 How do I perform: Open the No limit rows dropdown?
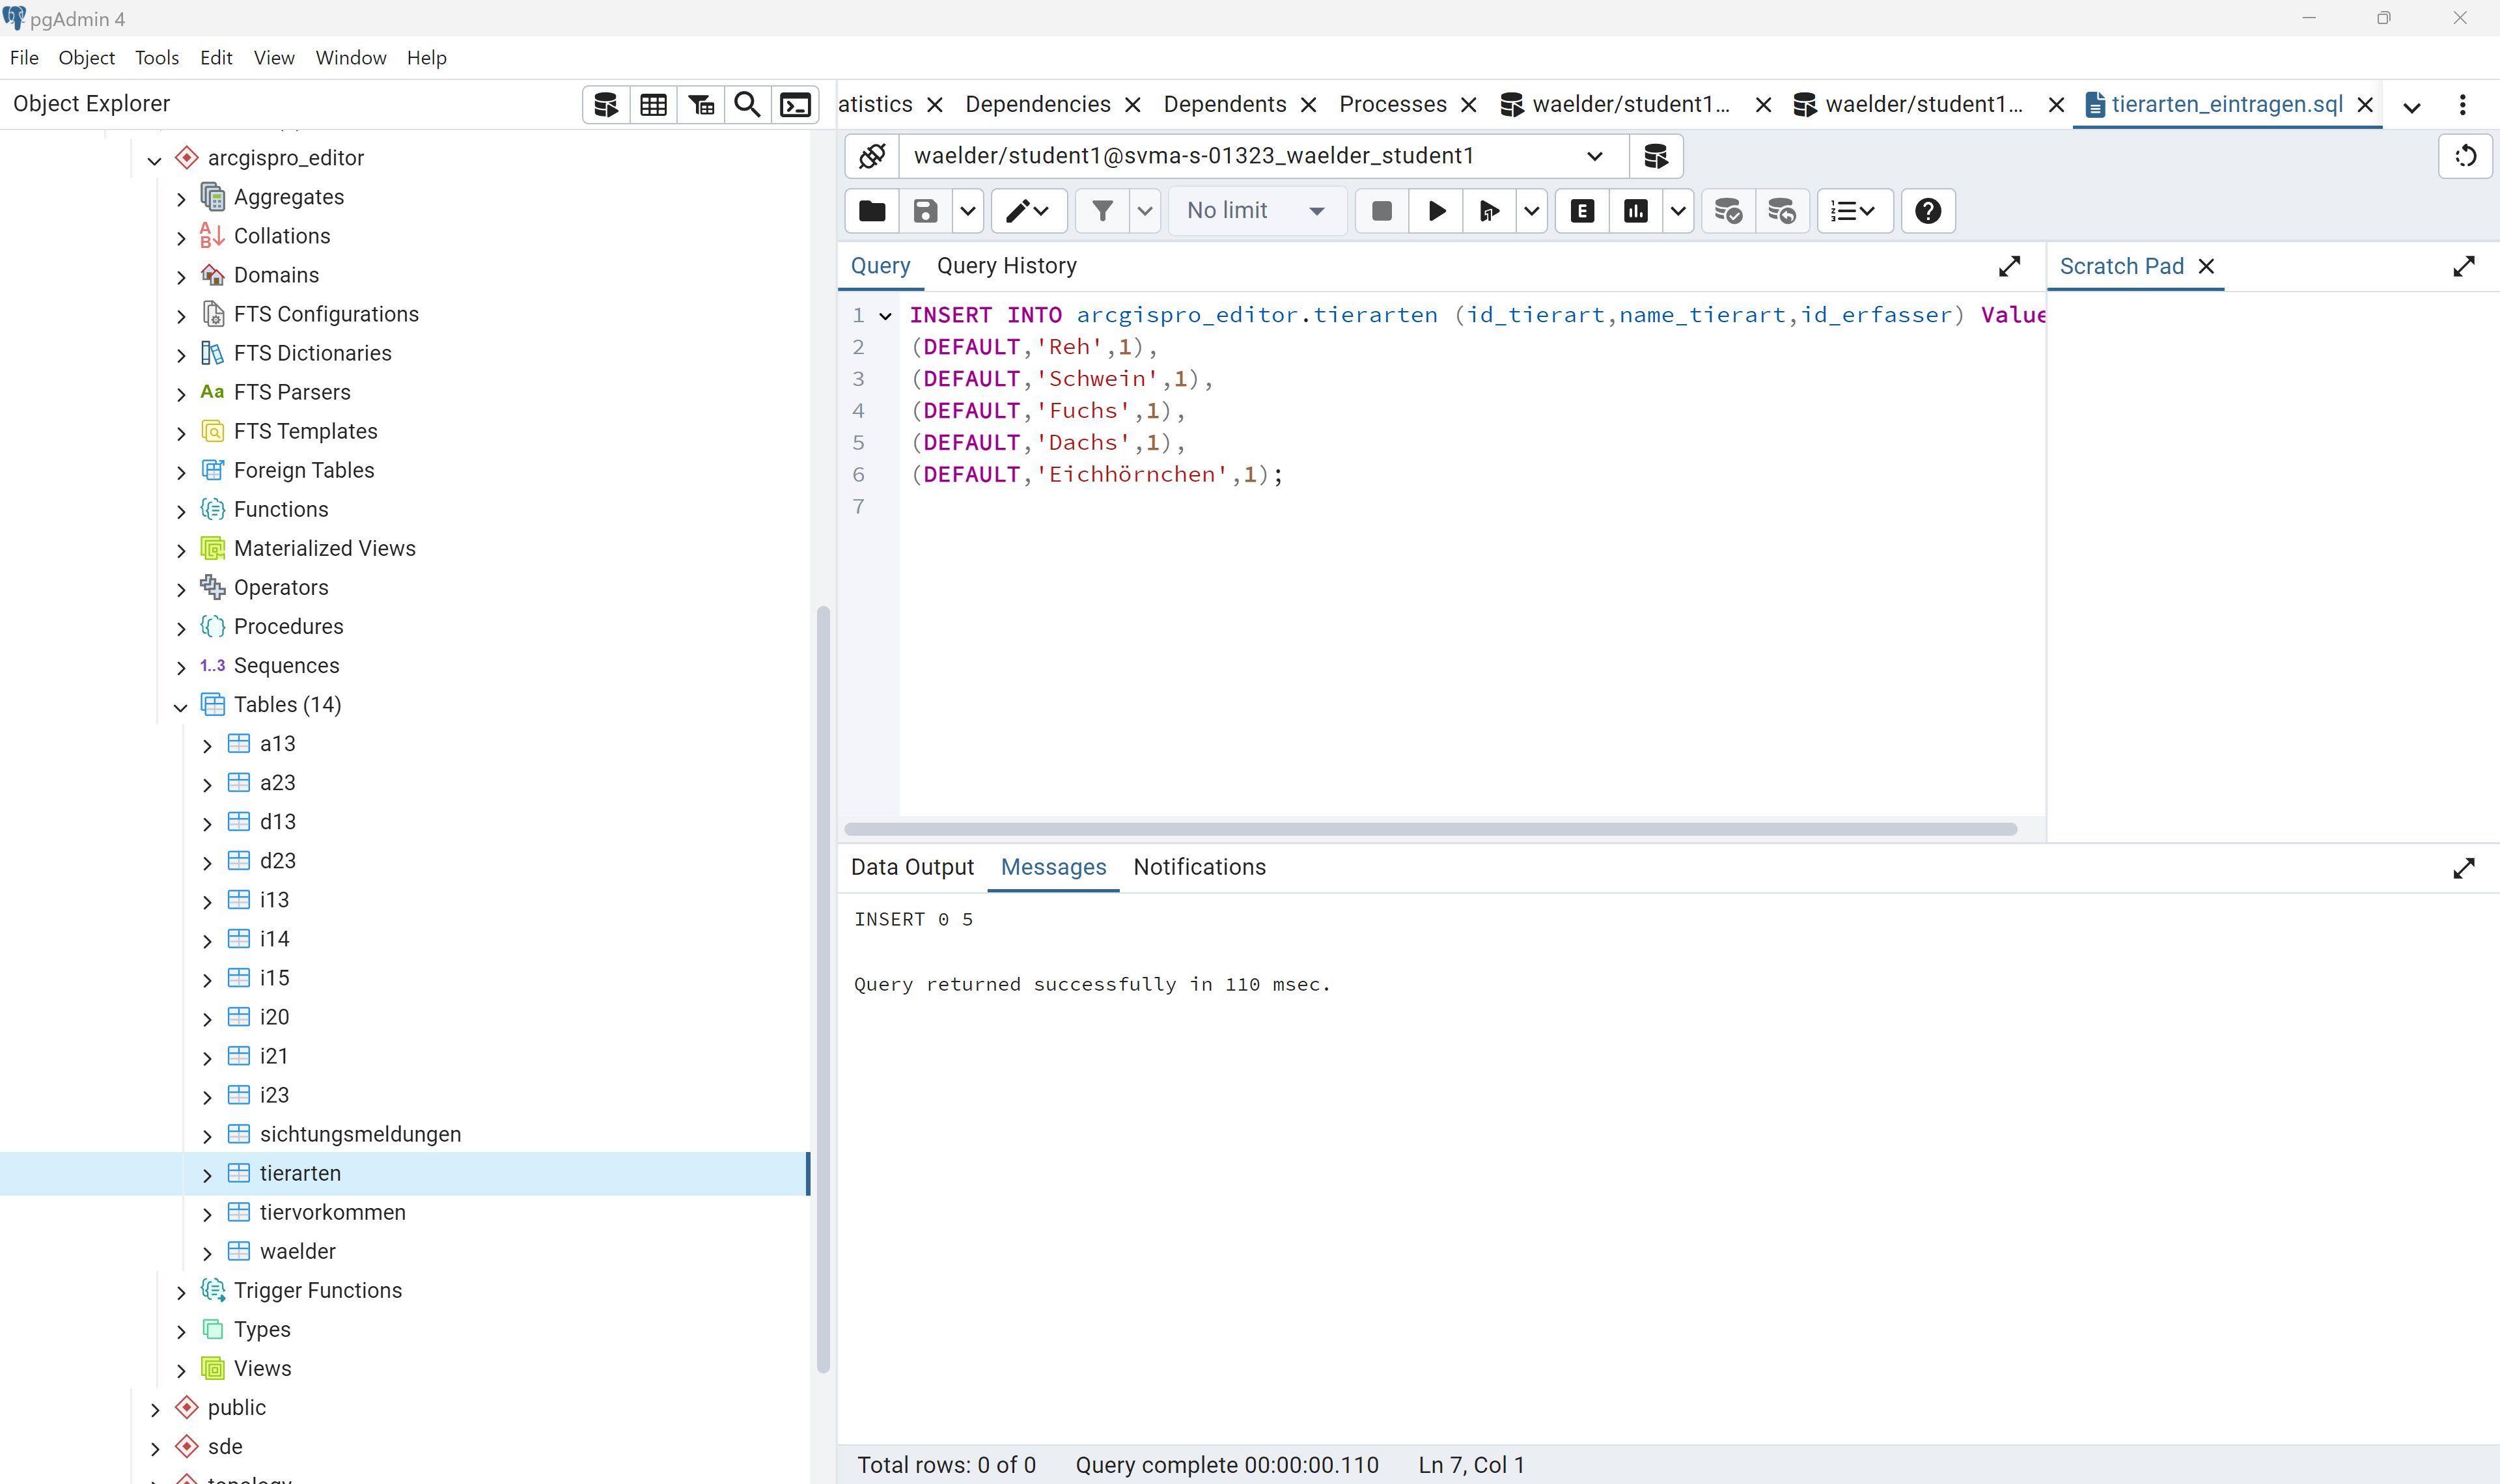1256,211
